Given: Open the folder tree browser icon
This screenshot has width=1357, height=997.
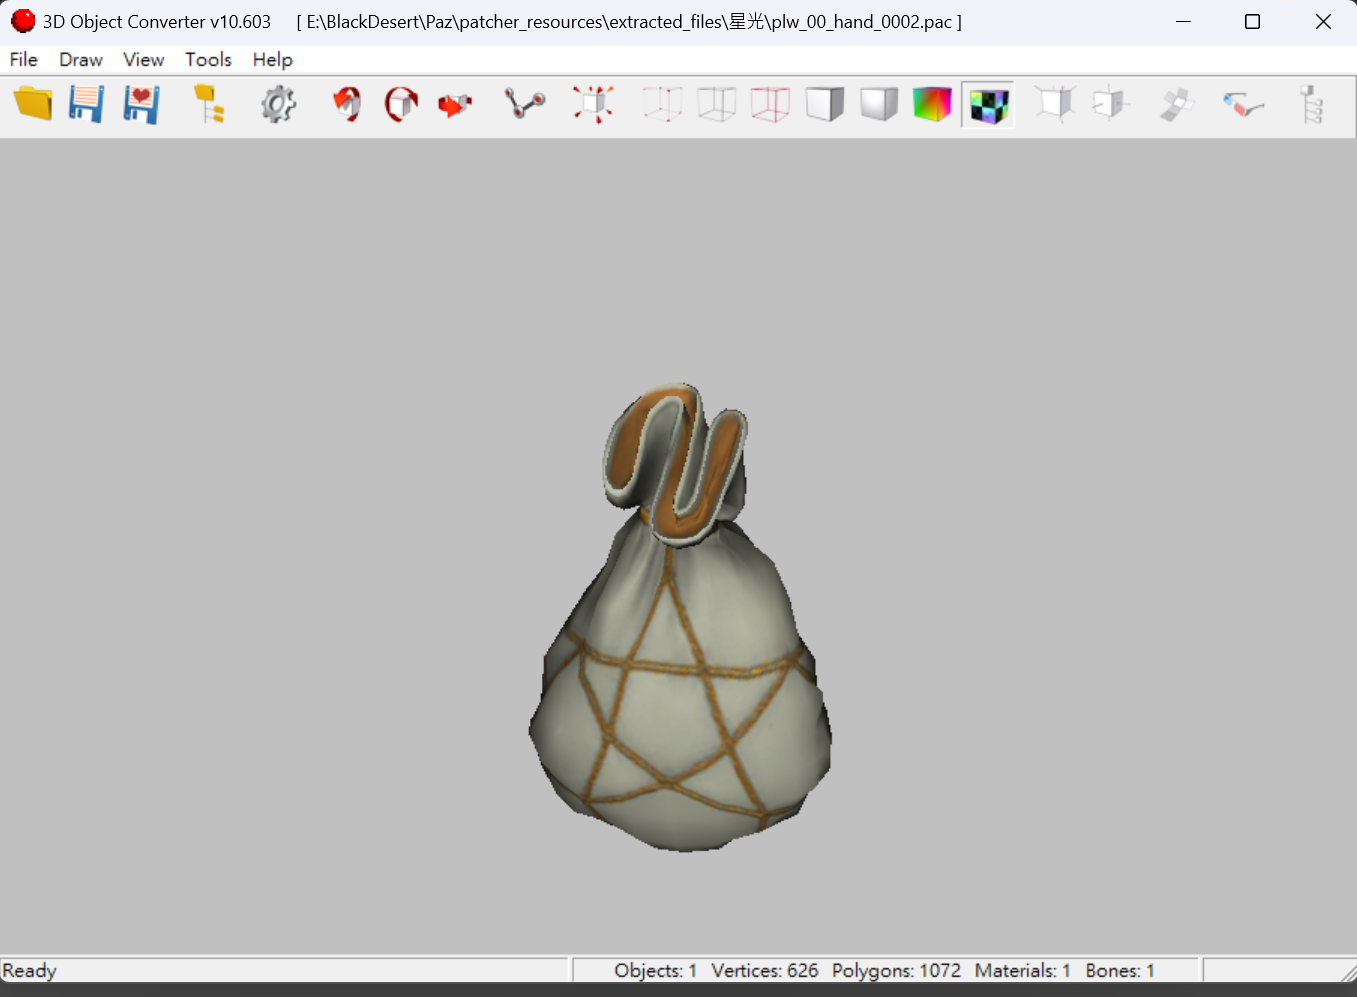Looking at the screenshot, I should point(209,103).
